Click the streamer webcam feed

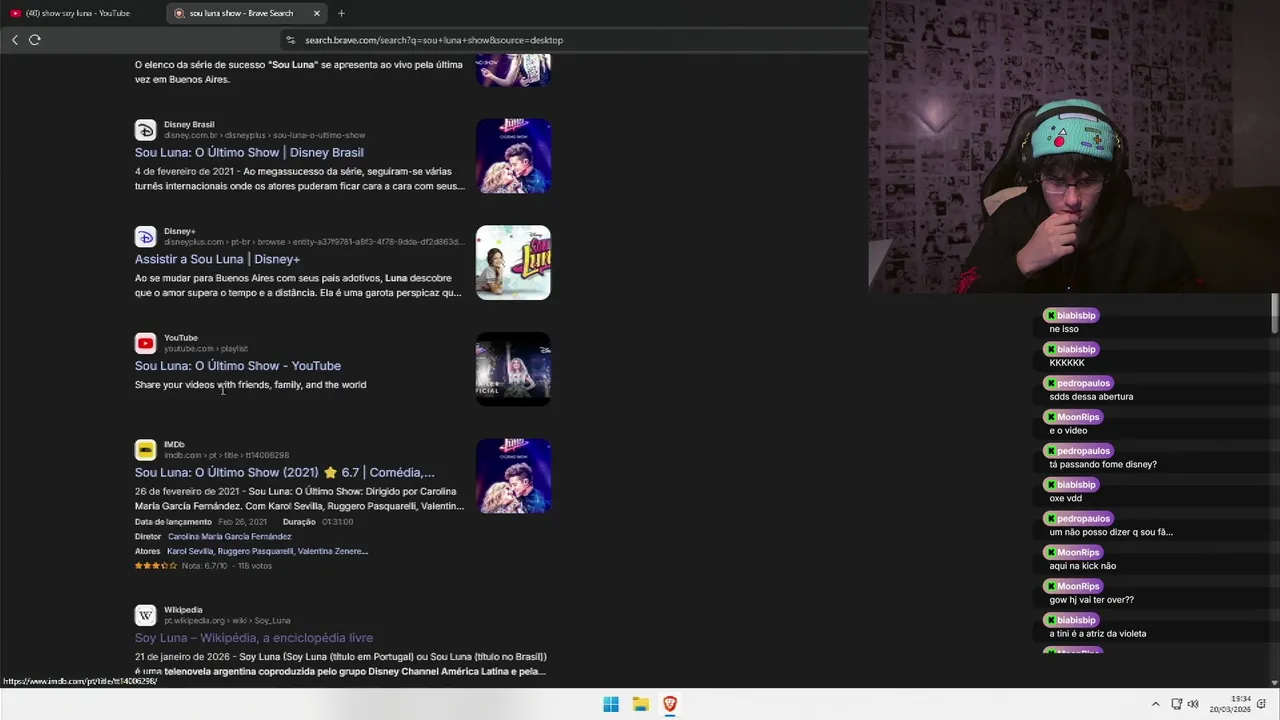point(1074,147)
